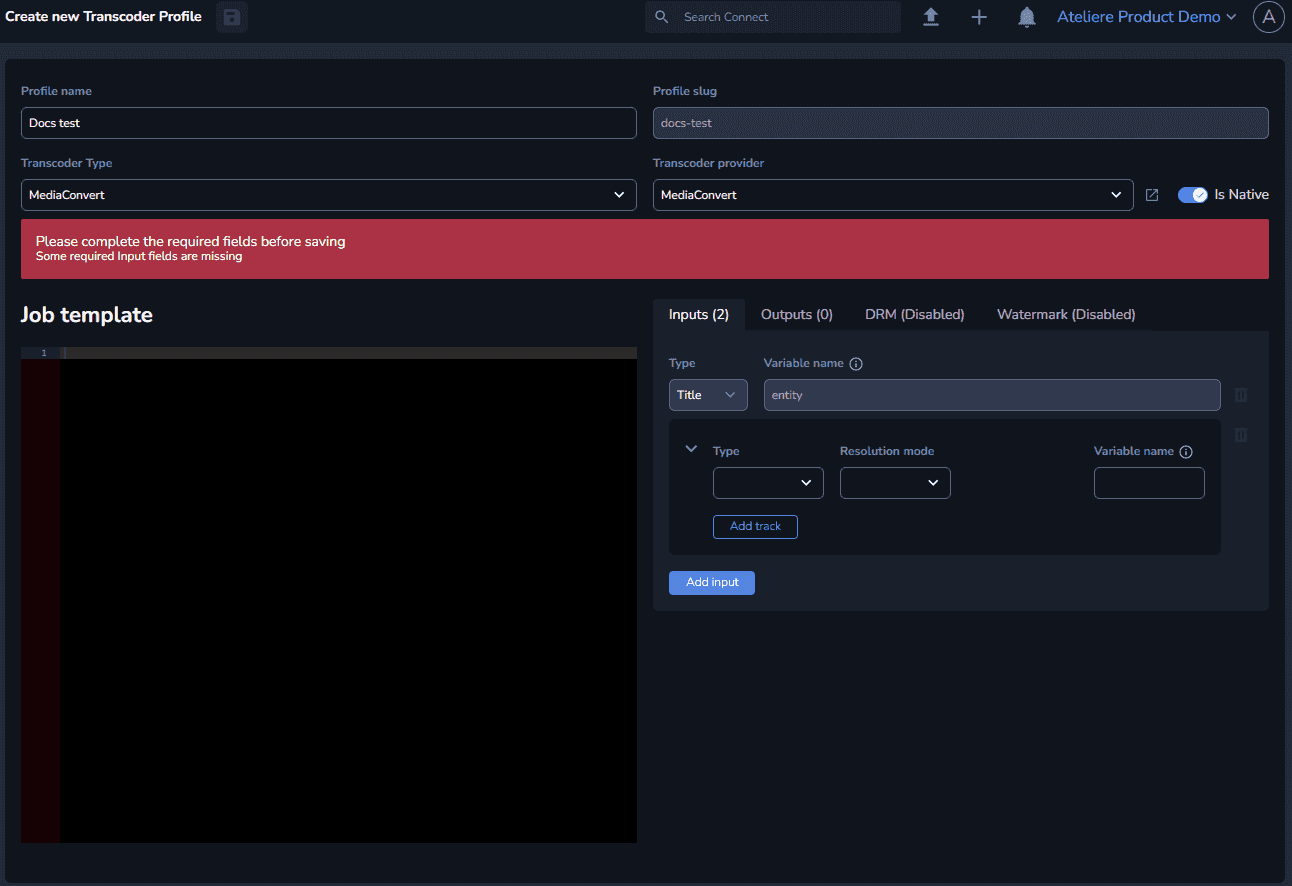Open the empty Type dropdown
The image size is (1292, 886).
[768, 483]
